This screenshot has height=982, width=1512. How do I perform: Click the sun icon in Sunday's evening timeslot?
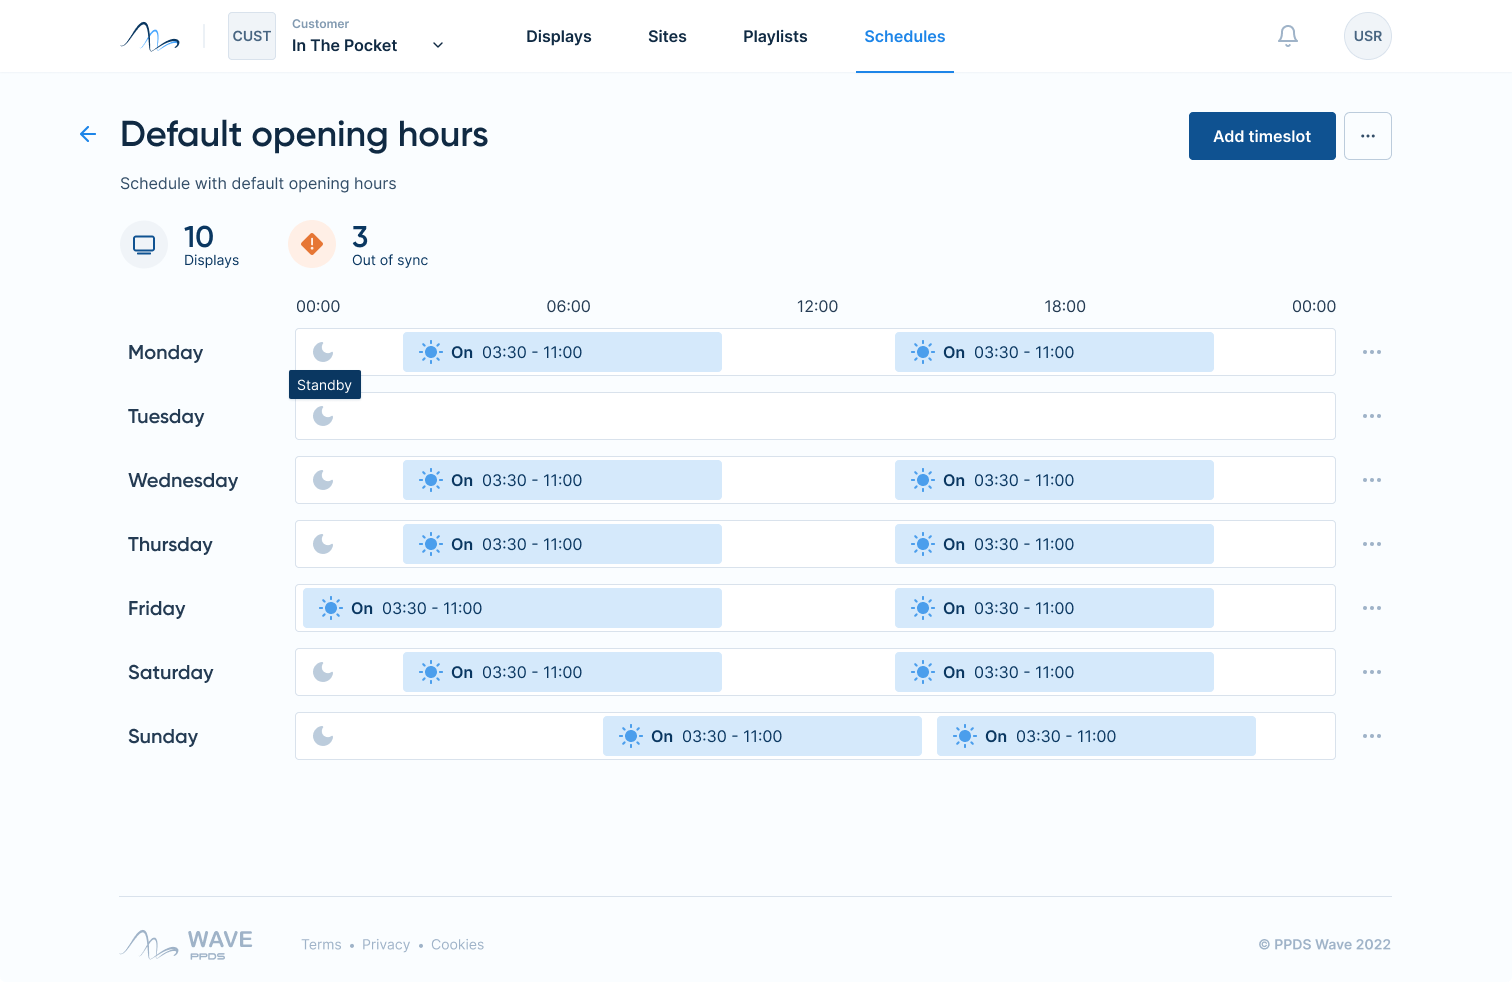[965, 736]
